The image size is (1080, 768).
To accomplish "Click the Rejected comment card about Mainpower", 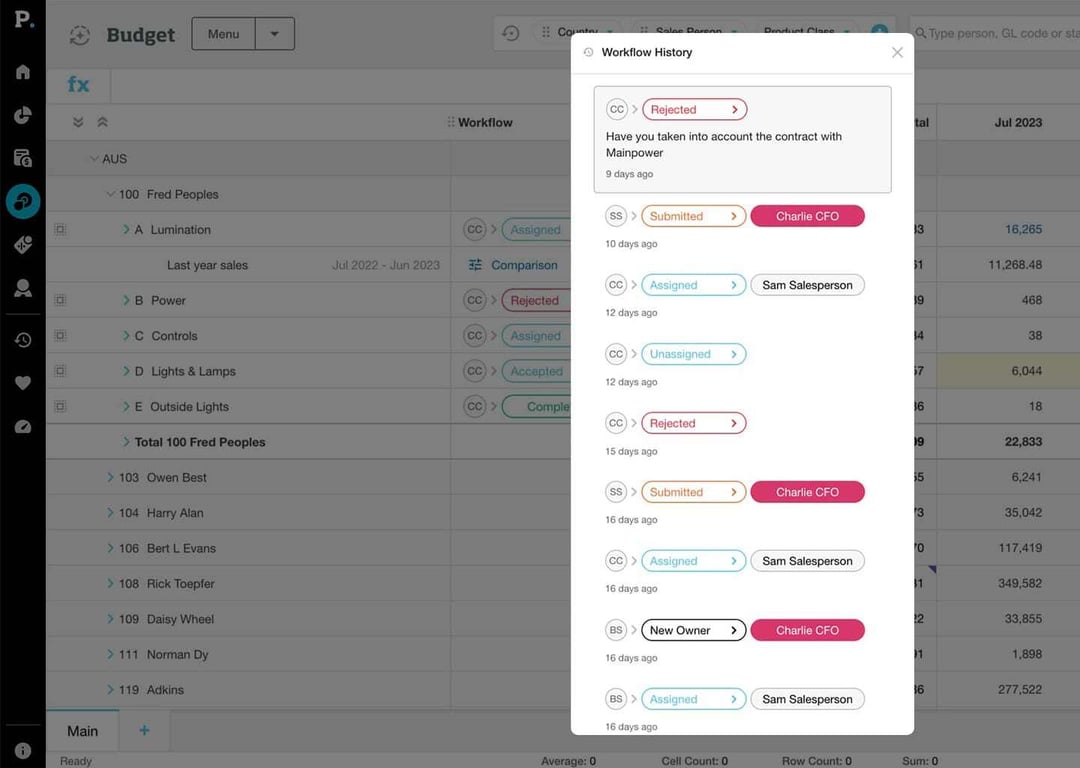I will point(742,139).
